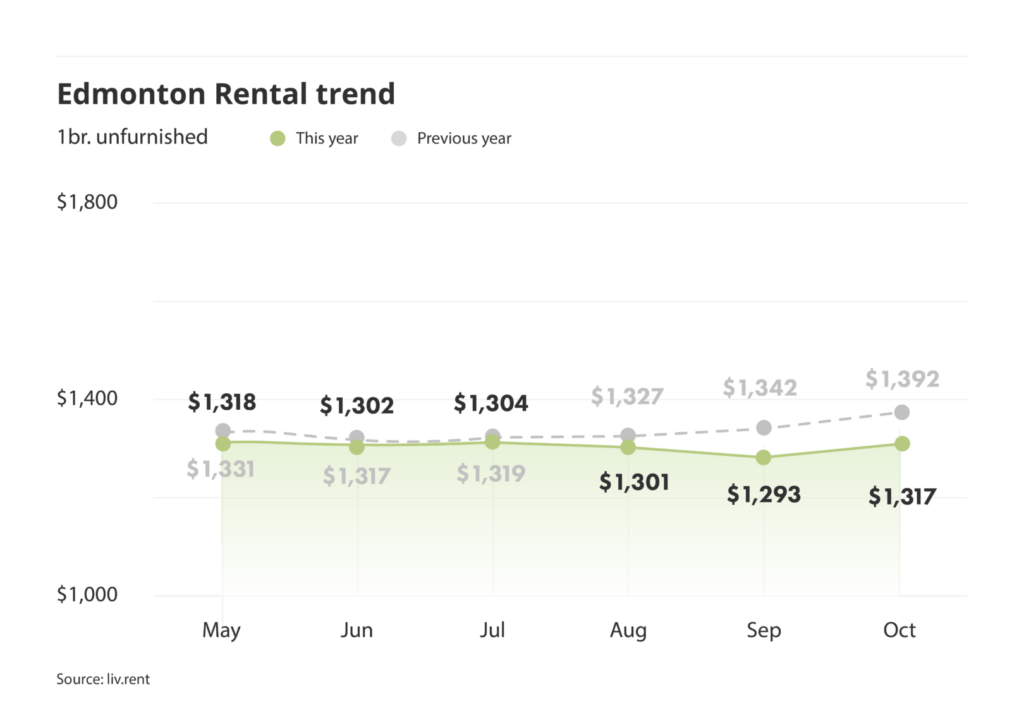Viewport: 1024px width, 717px height.
Task: Click the green This year legend dot
Action: pyautogui.click(x=278, y=138)
